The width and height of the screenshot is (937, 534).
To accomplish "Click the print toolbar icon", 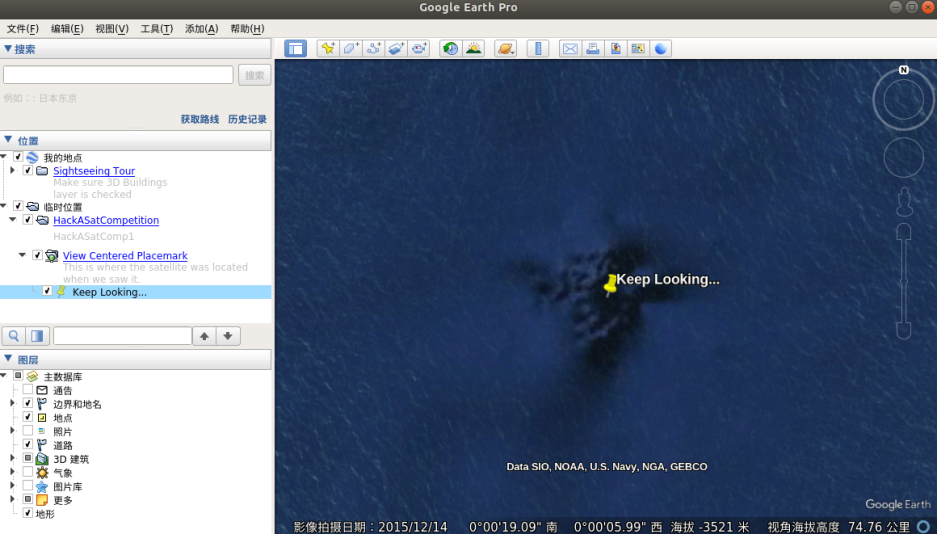I will (593, 48).
